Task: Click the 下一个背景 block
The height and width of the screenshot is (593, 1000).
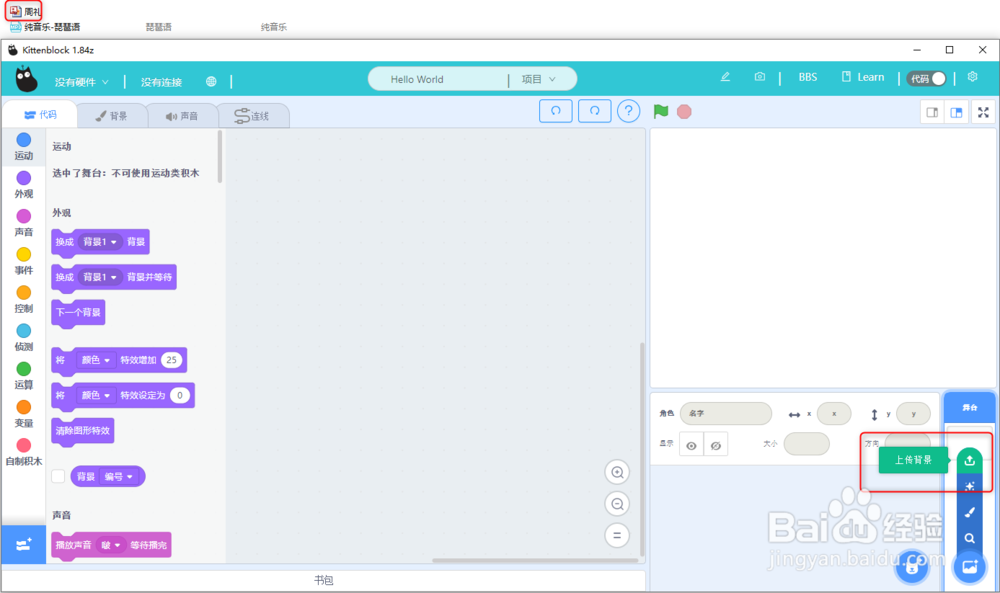Action: point(78,312)
